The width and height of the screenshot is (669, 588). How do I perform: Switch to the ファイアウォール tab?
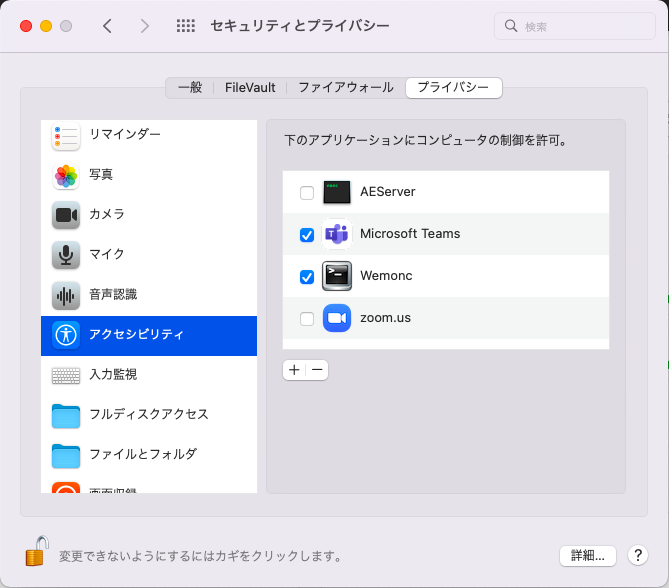click(x=346, y=87)
